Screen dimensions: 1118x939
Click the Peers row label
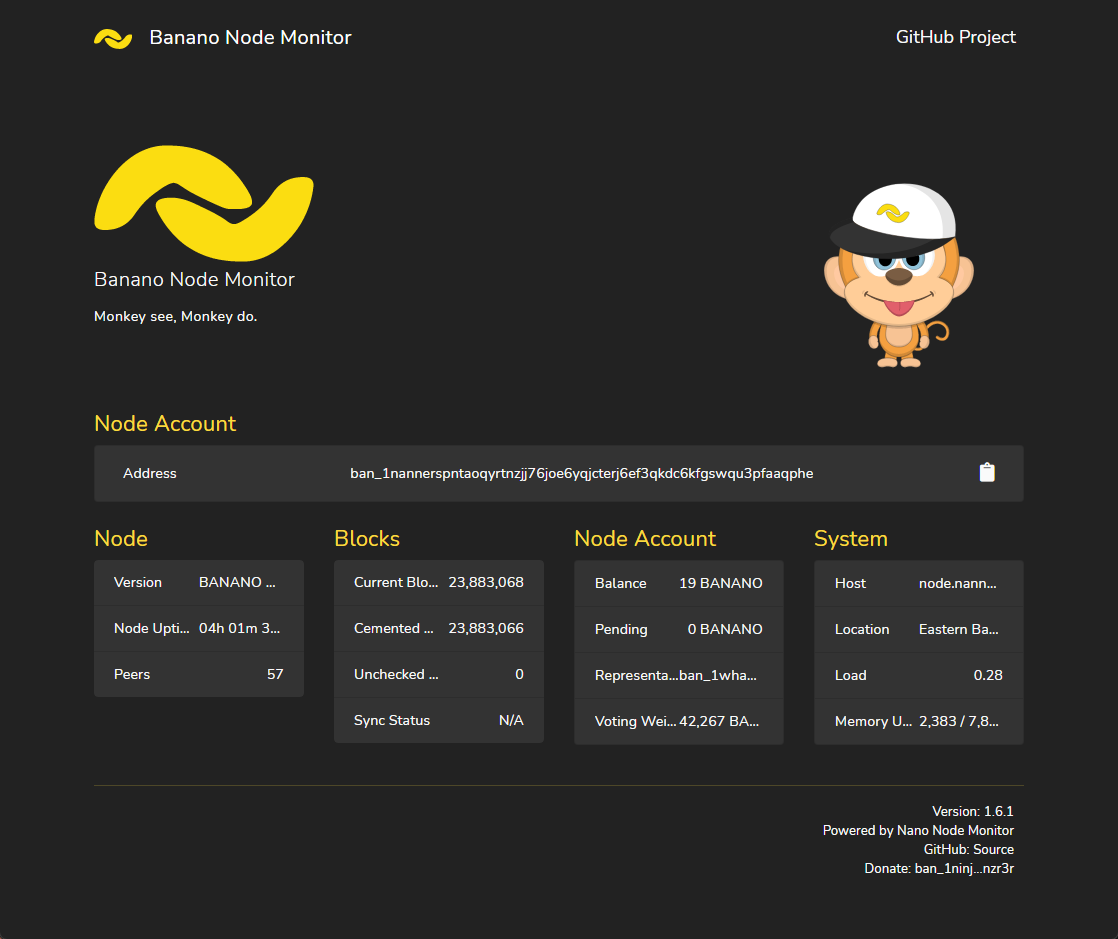132,674
